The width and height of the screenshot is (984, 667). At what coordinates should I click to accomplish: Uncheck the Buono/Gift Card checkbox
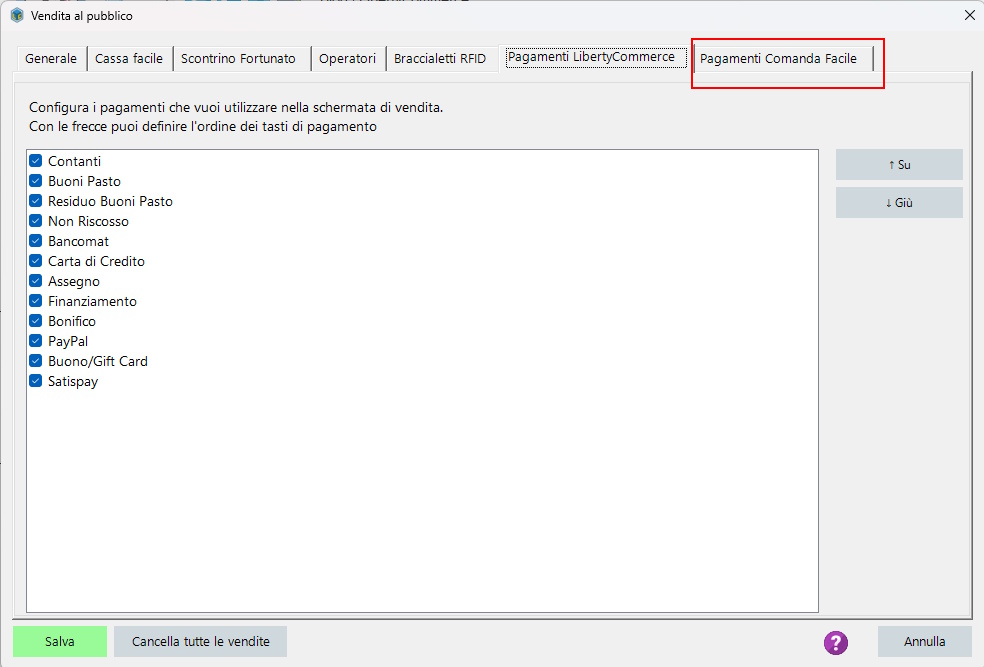(36, 361)
